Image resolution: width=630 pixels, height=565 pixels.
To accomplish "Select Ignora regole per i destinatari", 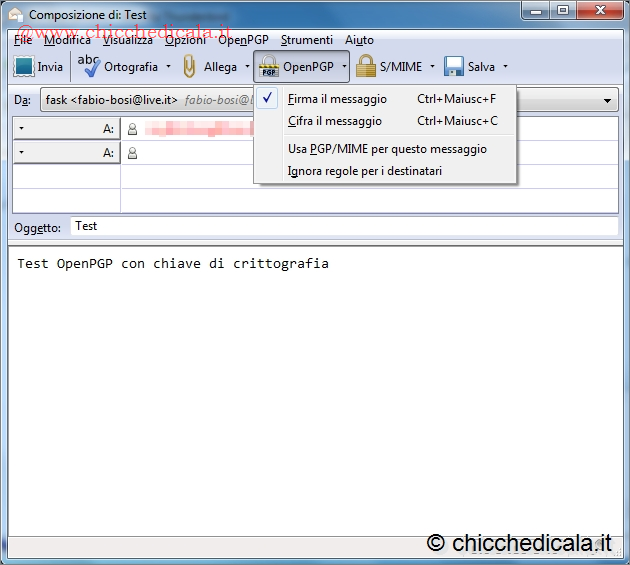I will tap(364, 171).
